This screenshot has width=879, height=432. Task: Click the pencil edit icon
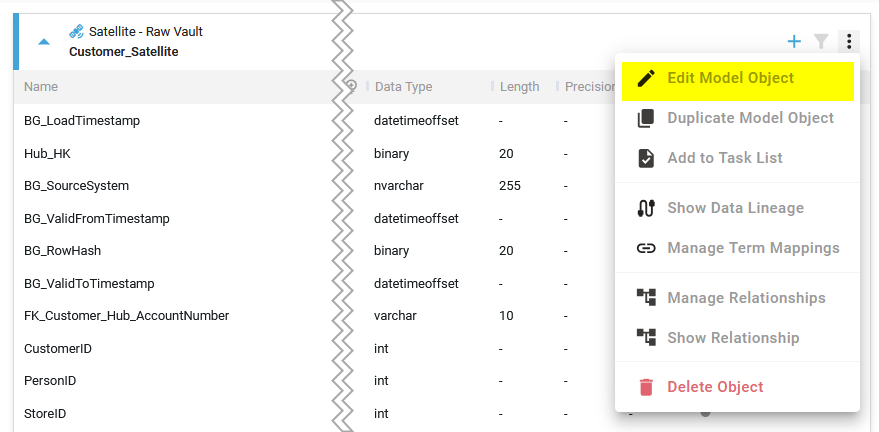pyautogui.click(x=646, y=78)
